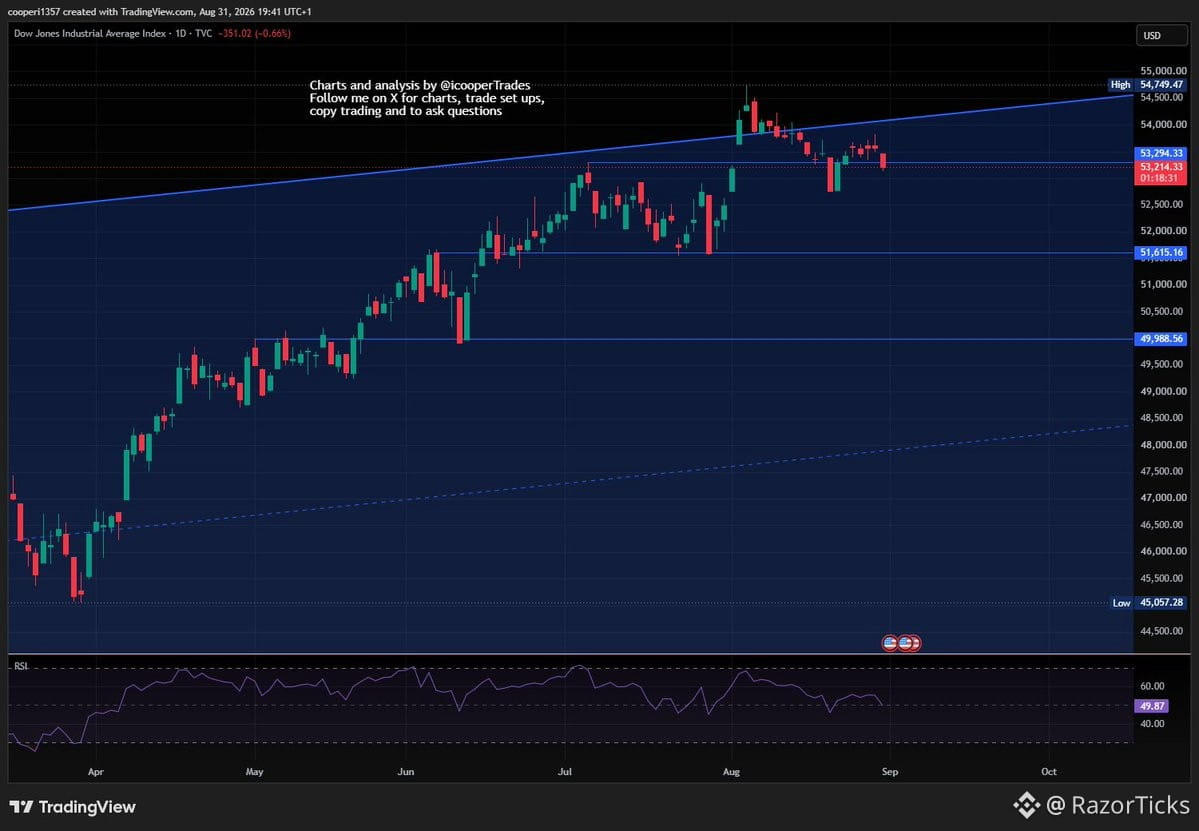This screenshot has width=1199, height=831.
Task: Click the 55,000.00 price axis level
Action: (x=1163, y=70)
